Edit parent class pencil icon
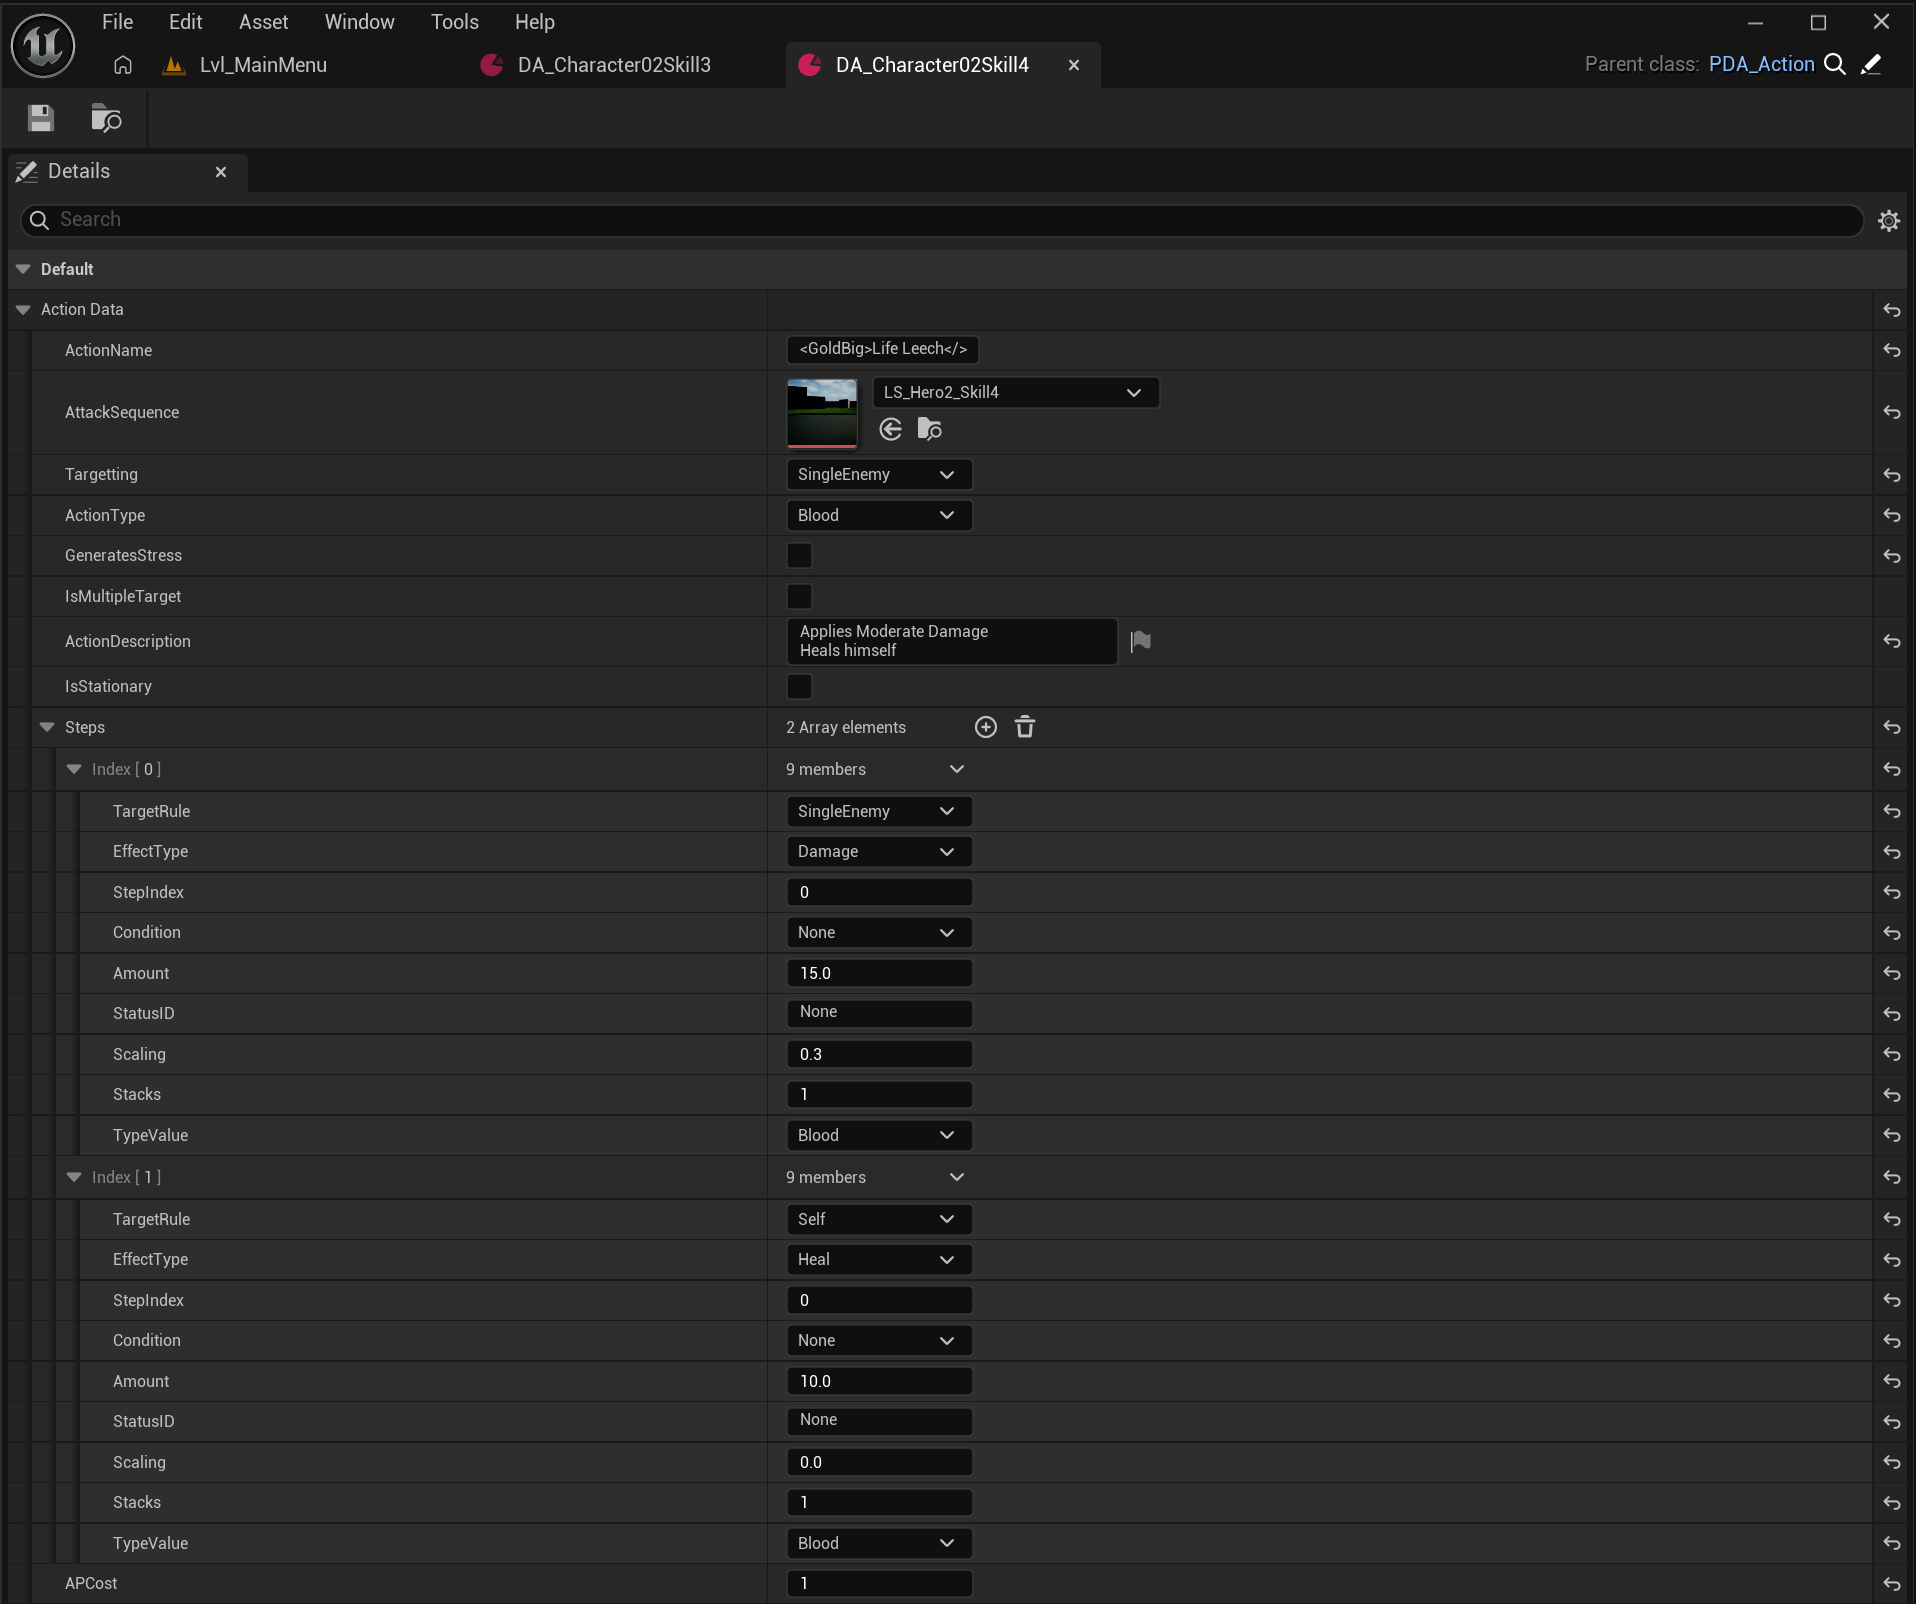 point(1871,64)
